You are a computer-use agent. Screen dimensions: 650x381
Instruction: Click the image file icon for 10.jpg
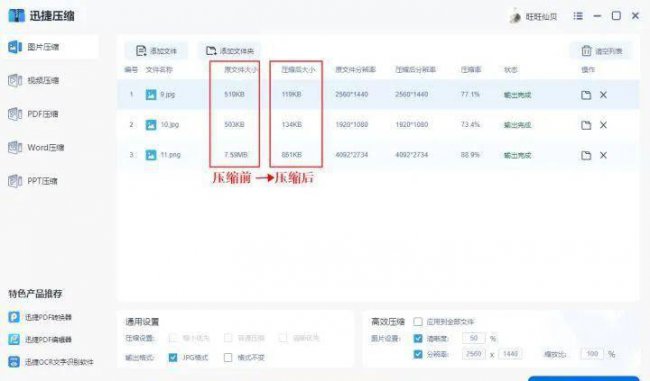pos(151,125)
